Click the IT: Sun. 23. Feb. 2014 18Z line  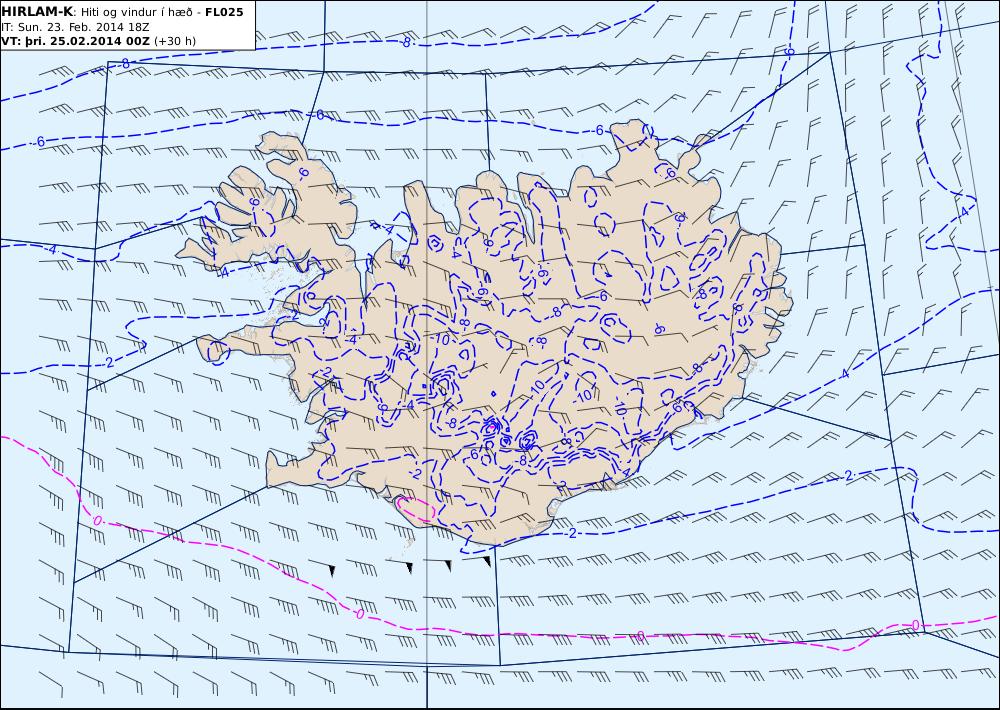tap(75, 27)
